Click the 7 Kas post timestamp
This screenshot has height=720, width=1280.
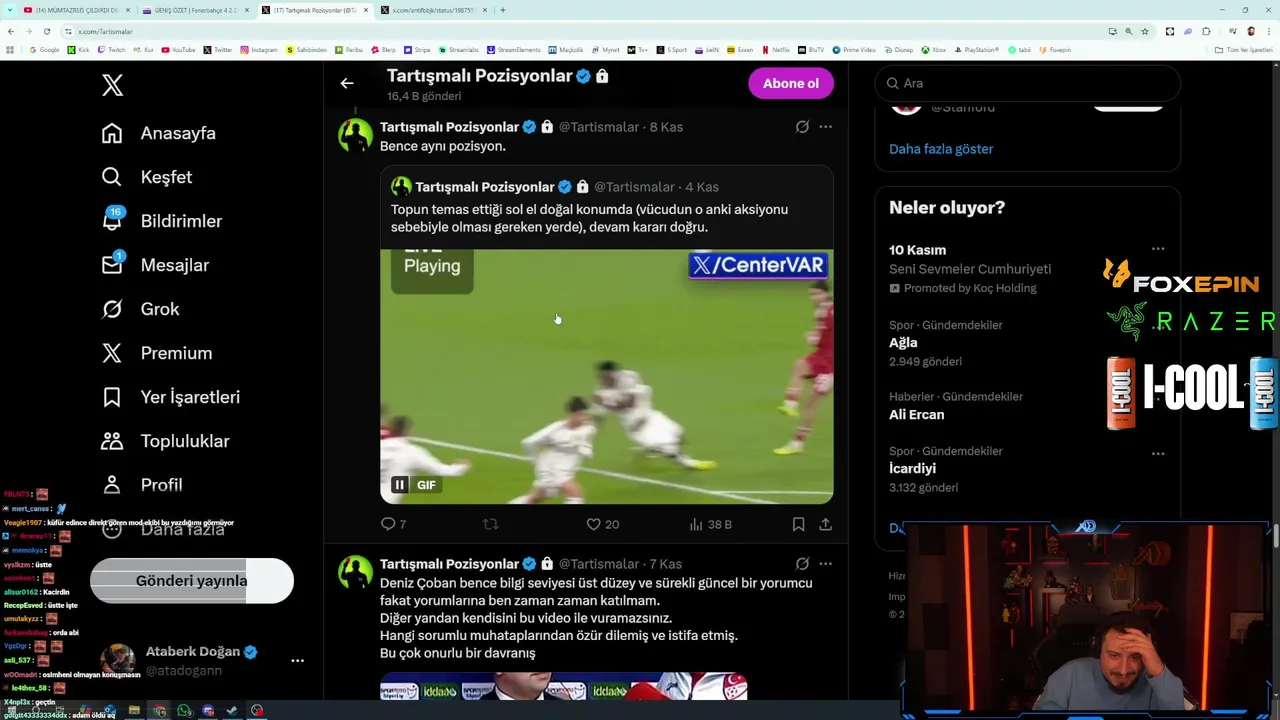666,564
